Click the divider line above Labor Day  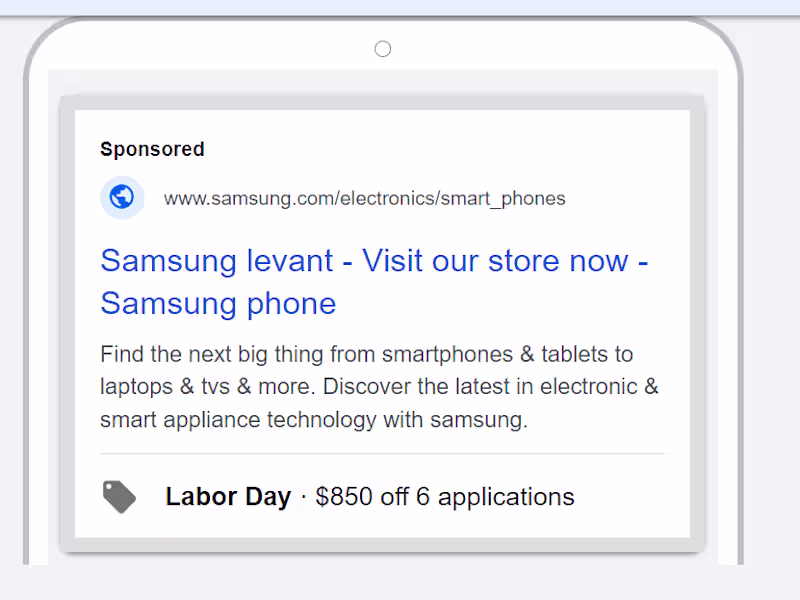click(382, 454)
